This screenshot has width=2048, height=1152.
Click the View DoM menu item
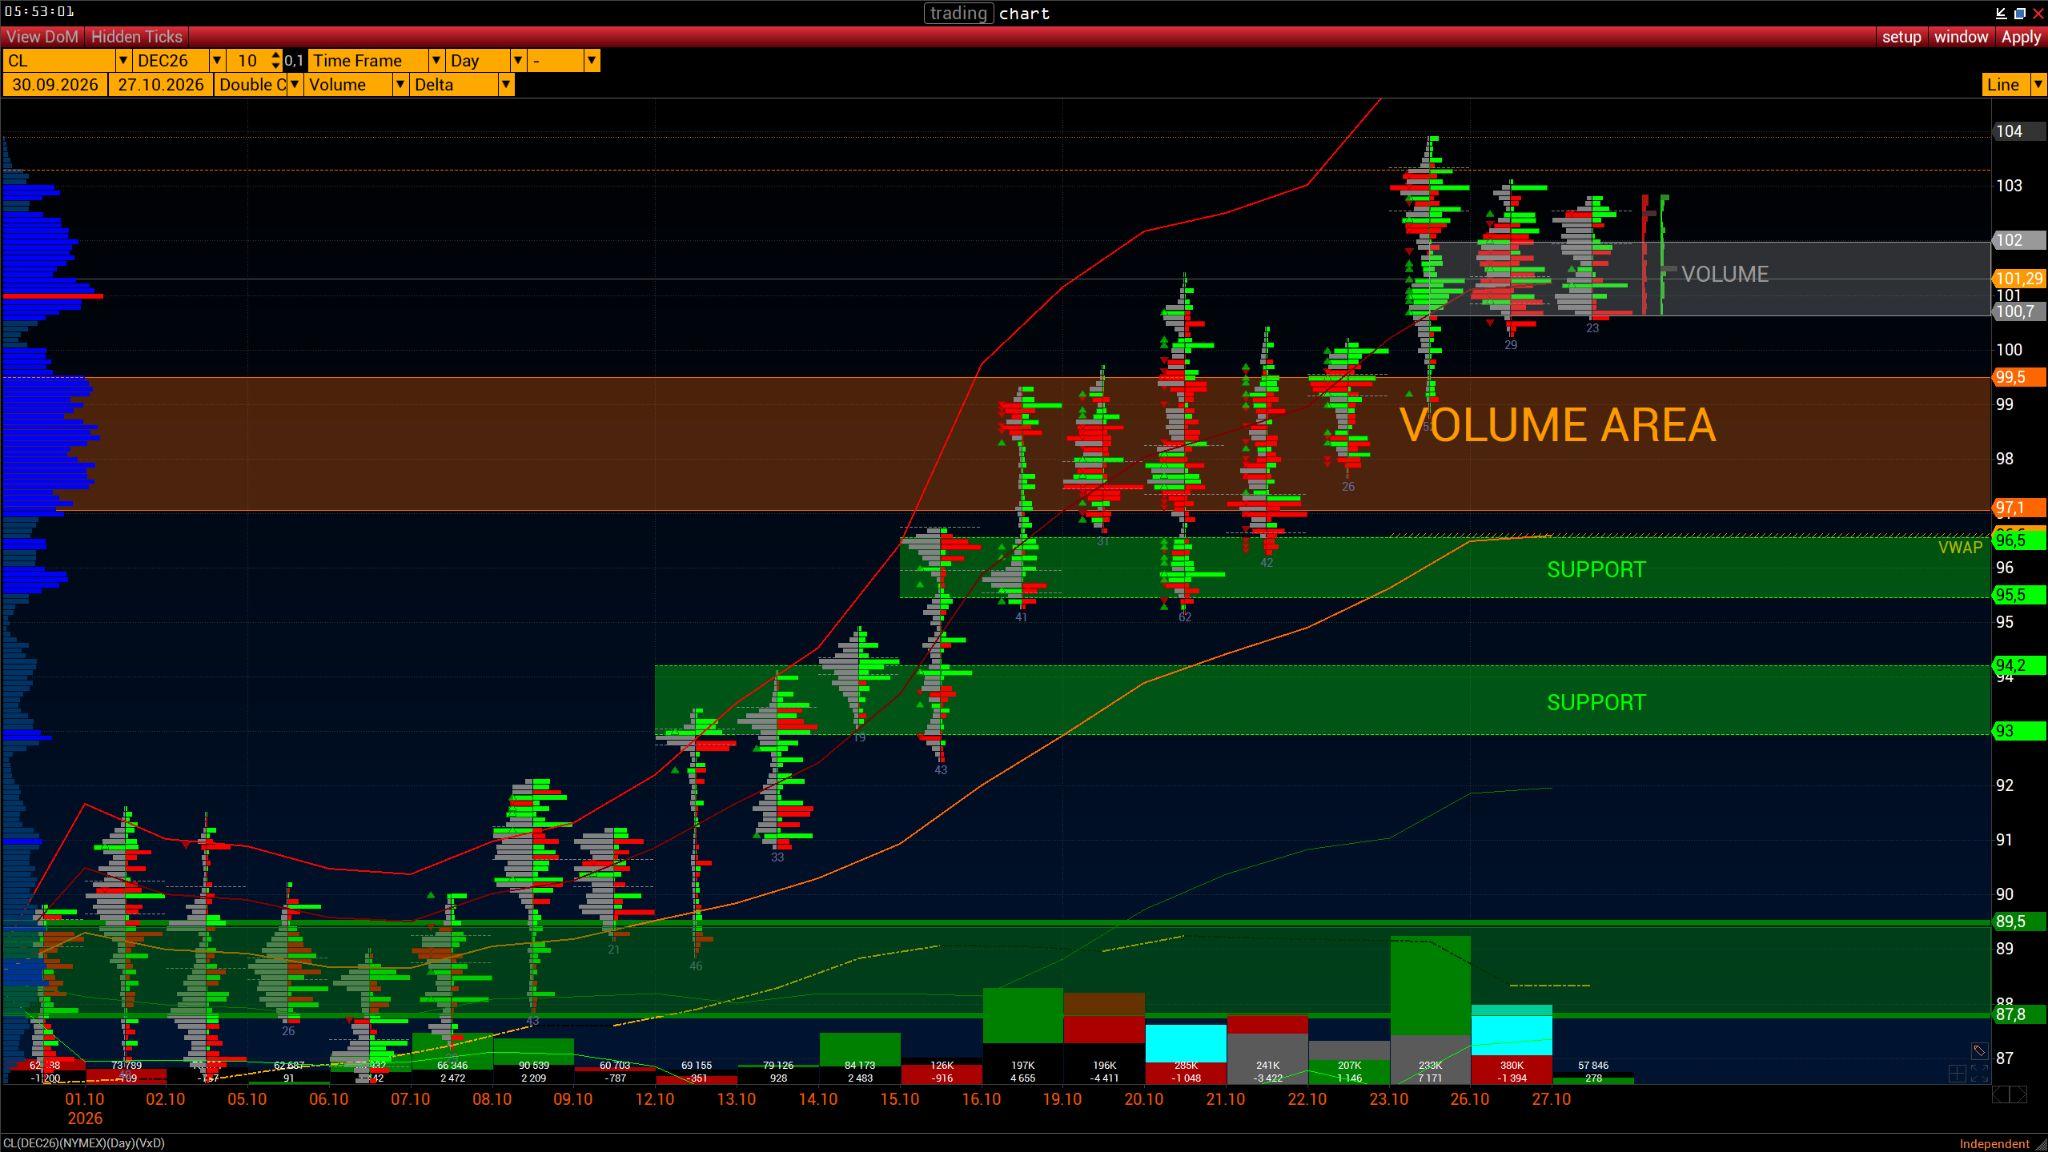(x=42, y=37)
